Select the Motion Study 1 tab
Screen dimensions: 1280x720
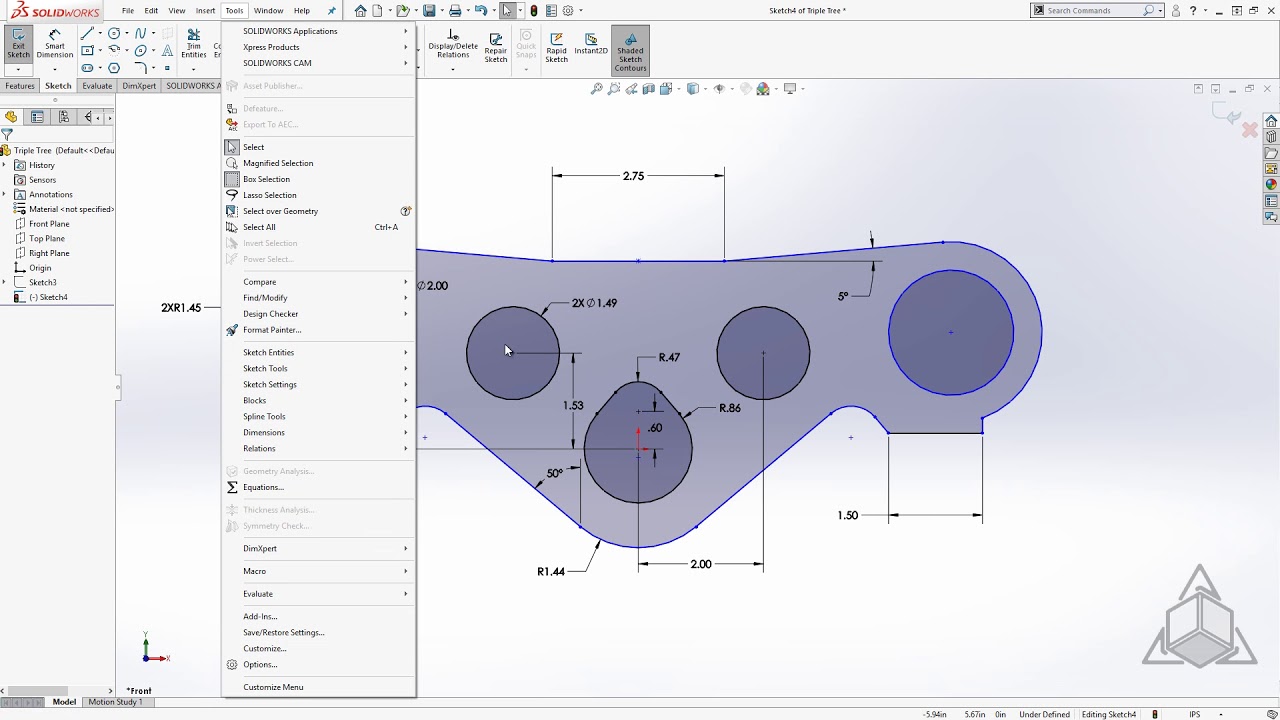point(116,702)
